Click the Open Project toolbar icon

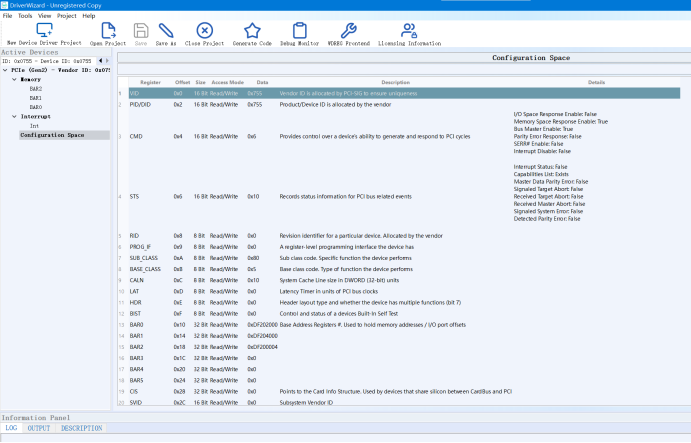point(109,30)
